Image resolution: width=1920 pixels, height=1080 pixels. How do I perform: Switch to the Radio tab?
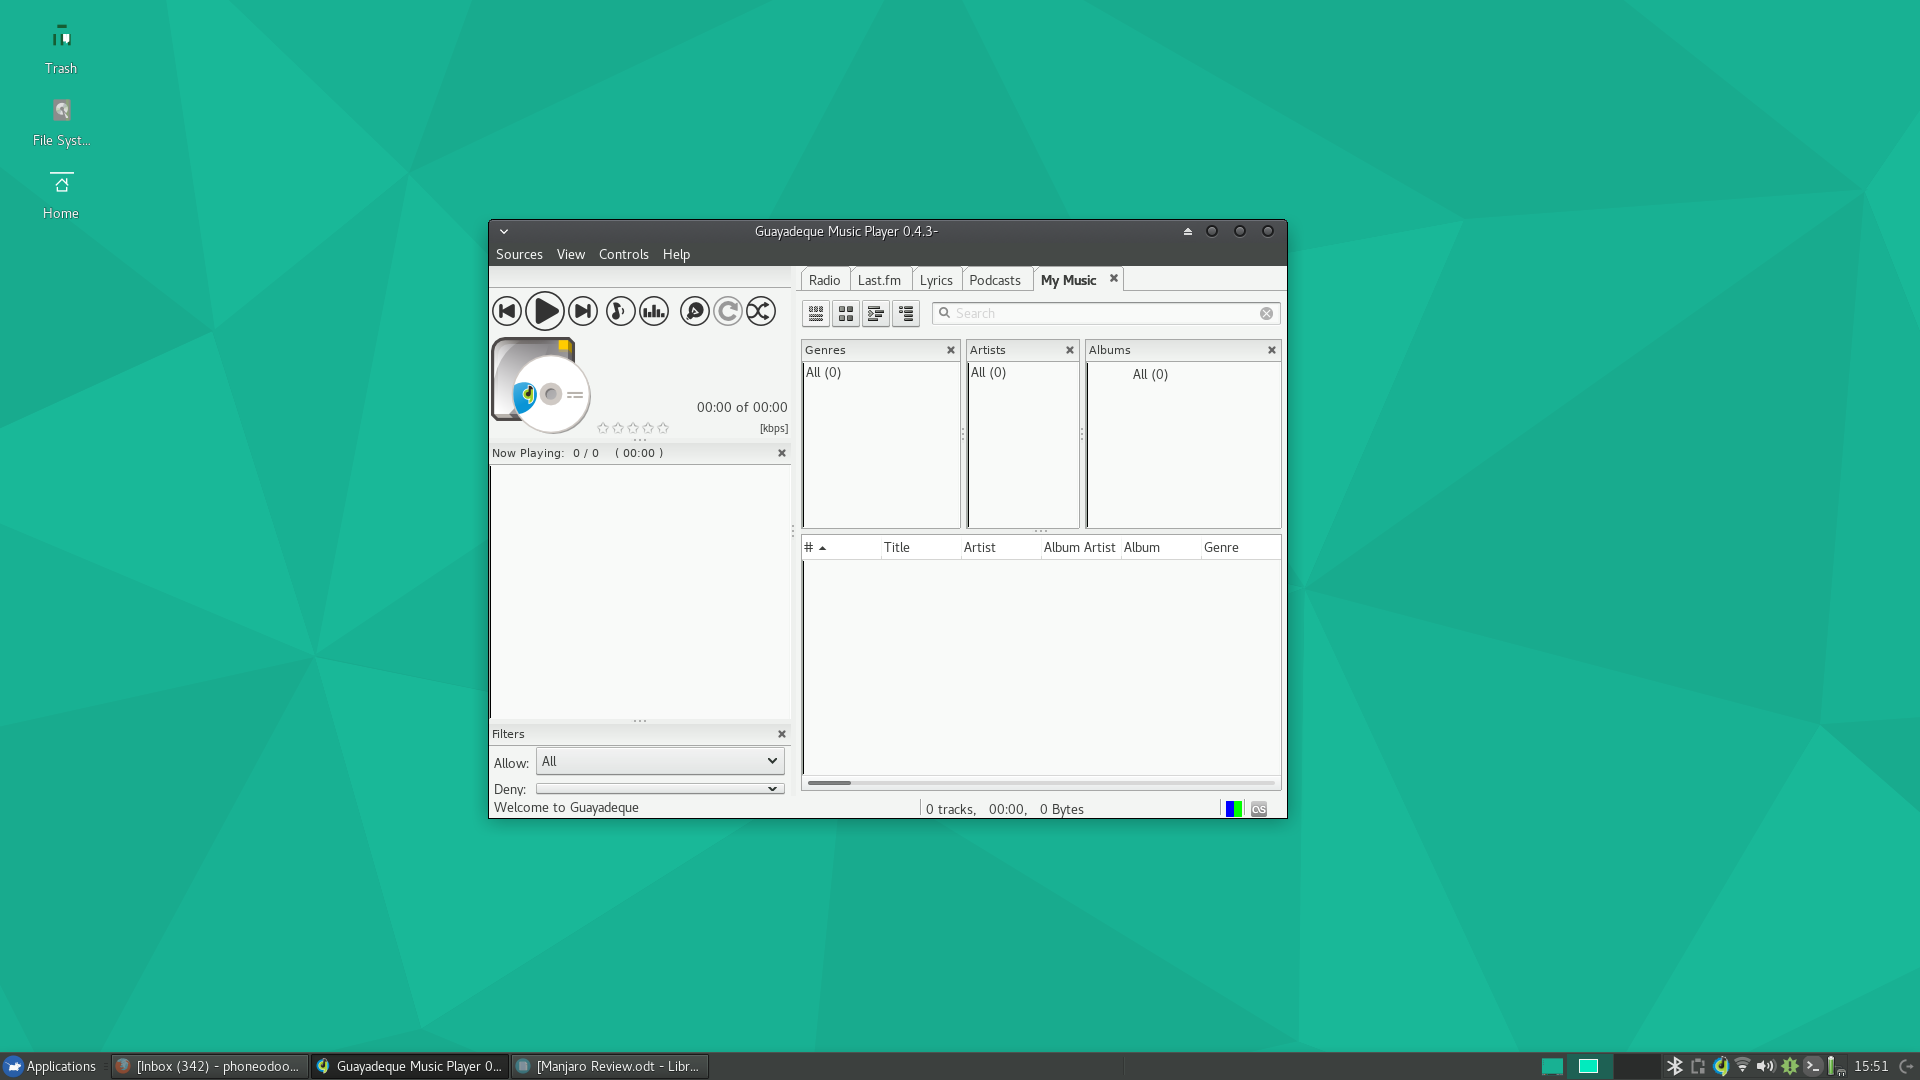825,280
